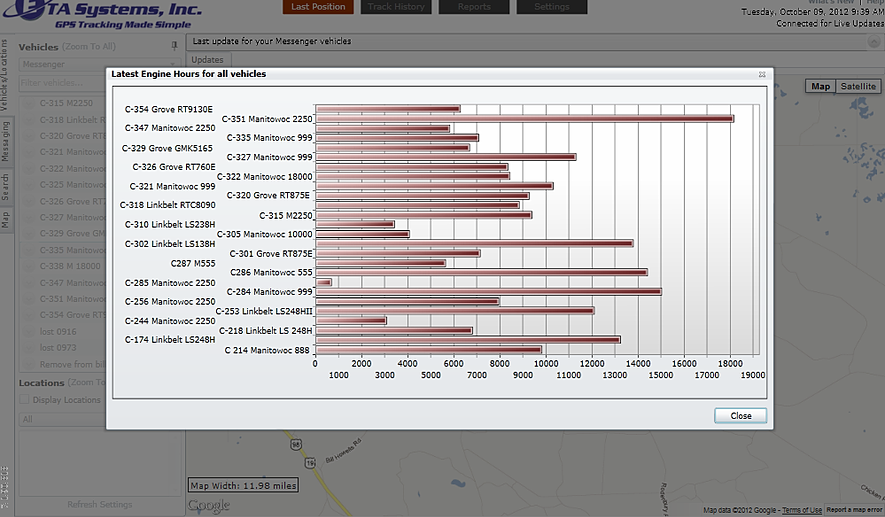Click the Google logo on map
This screenshot has height=517, width=885.
[209, 506]
